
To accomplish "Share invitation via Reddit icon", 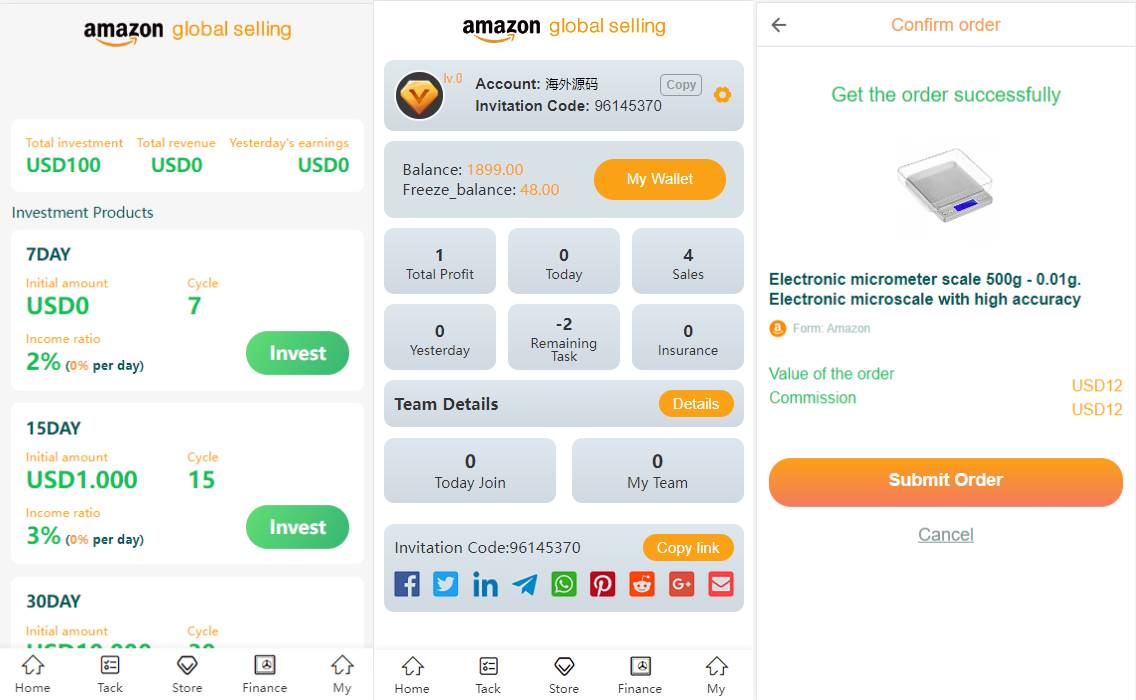I will 642,584.
